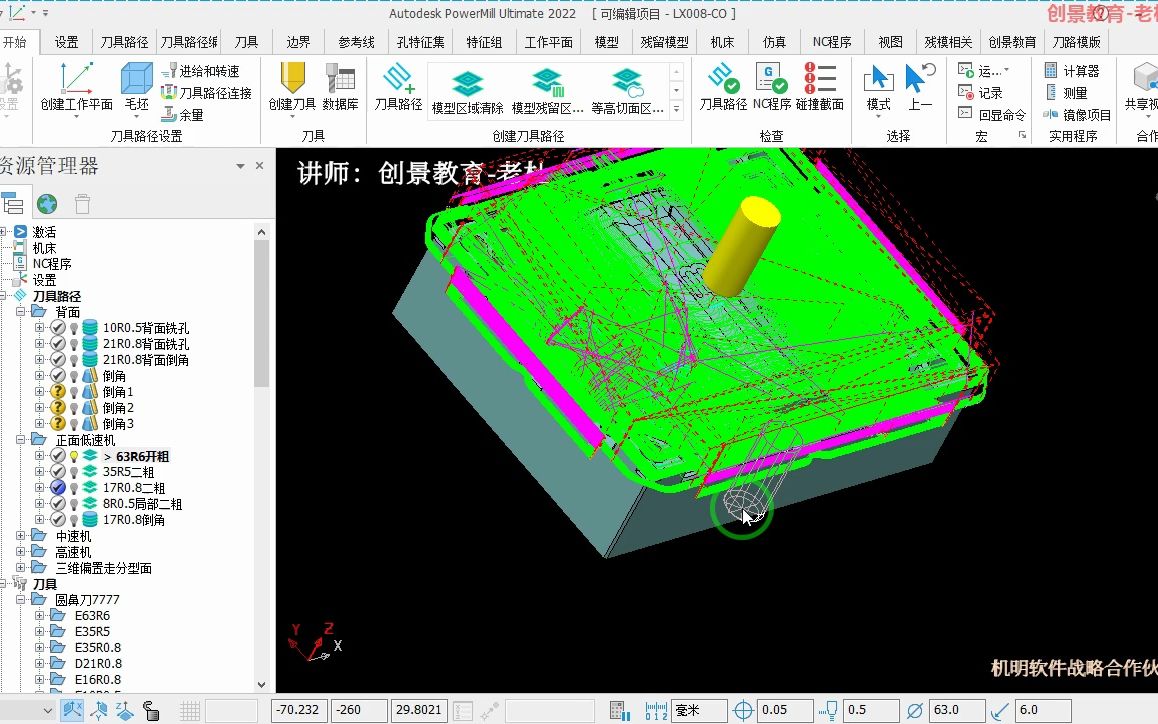
Task: Toggle the checkmark of 10R0.5背面铣孔 toolpath
Action: coord(58,327)
